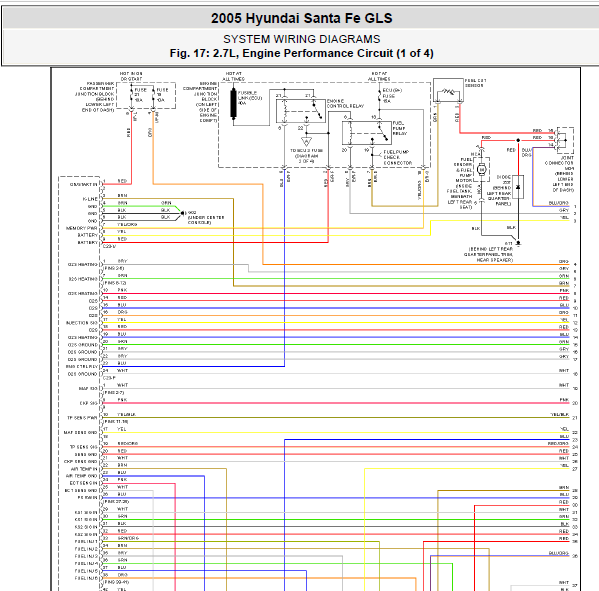Click the ground dot behind left rear quarter panel

tap(518, 242)
